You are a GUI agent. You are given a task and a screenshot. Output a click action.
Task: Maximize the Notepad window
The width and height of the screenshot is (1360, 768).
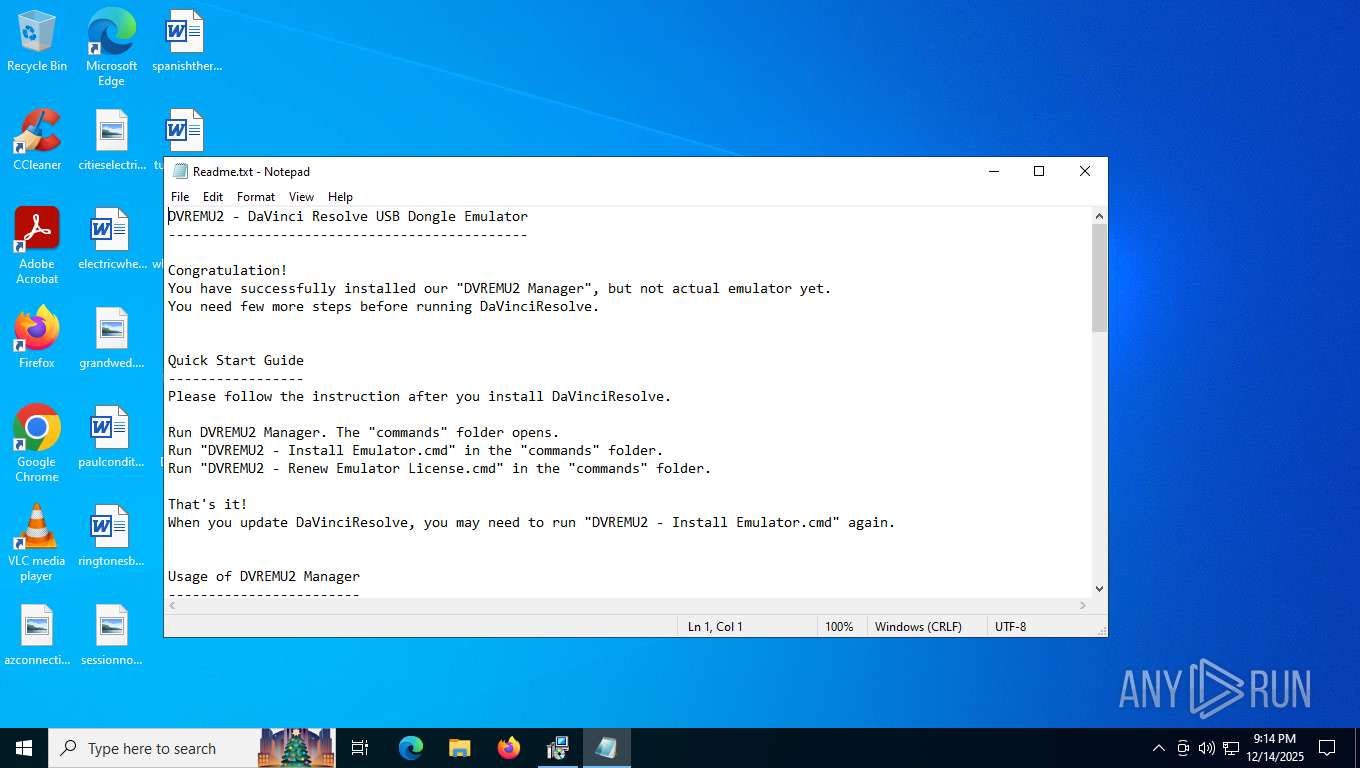click(1039, 171)
